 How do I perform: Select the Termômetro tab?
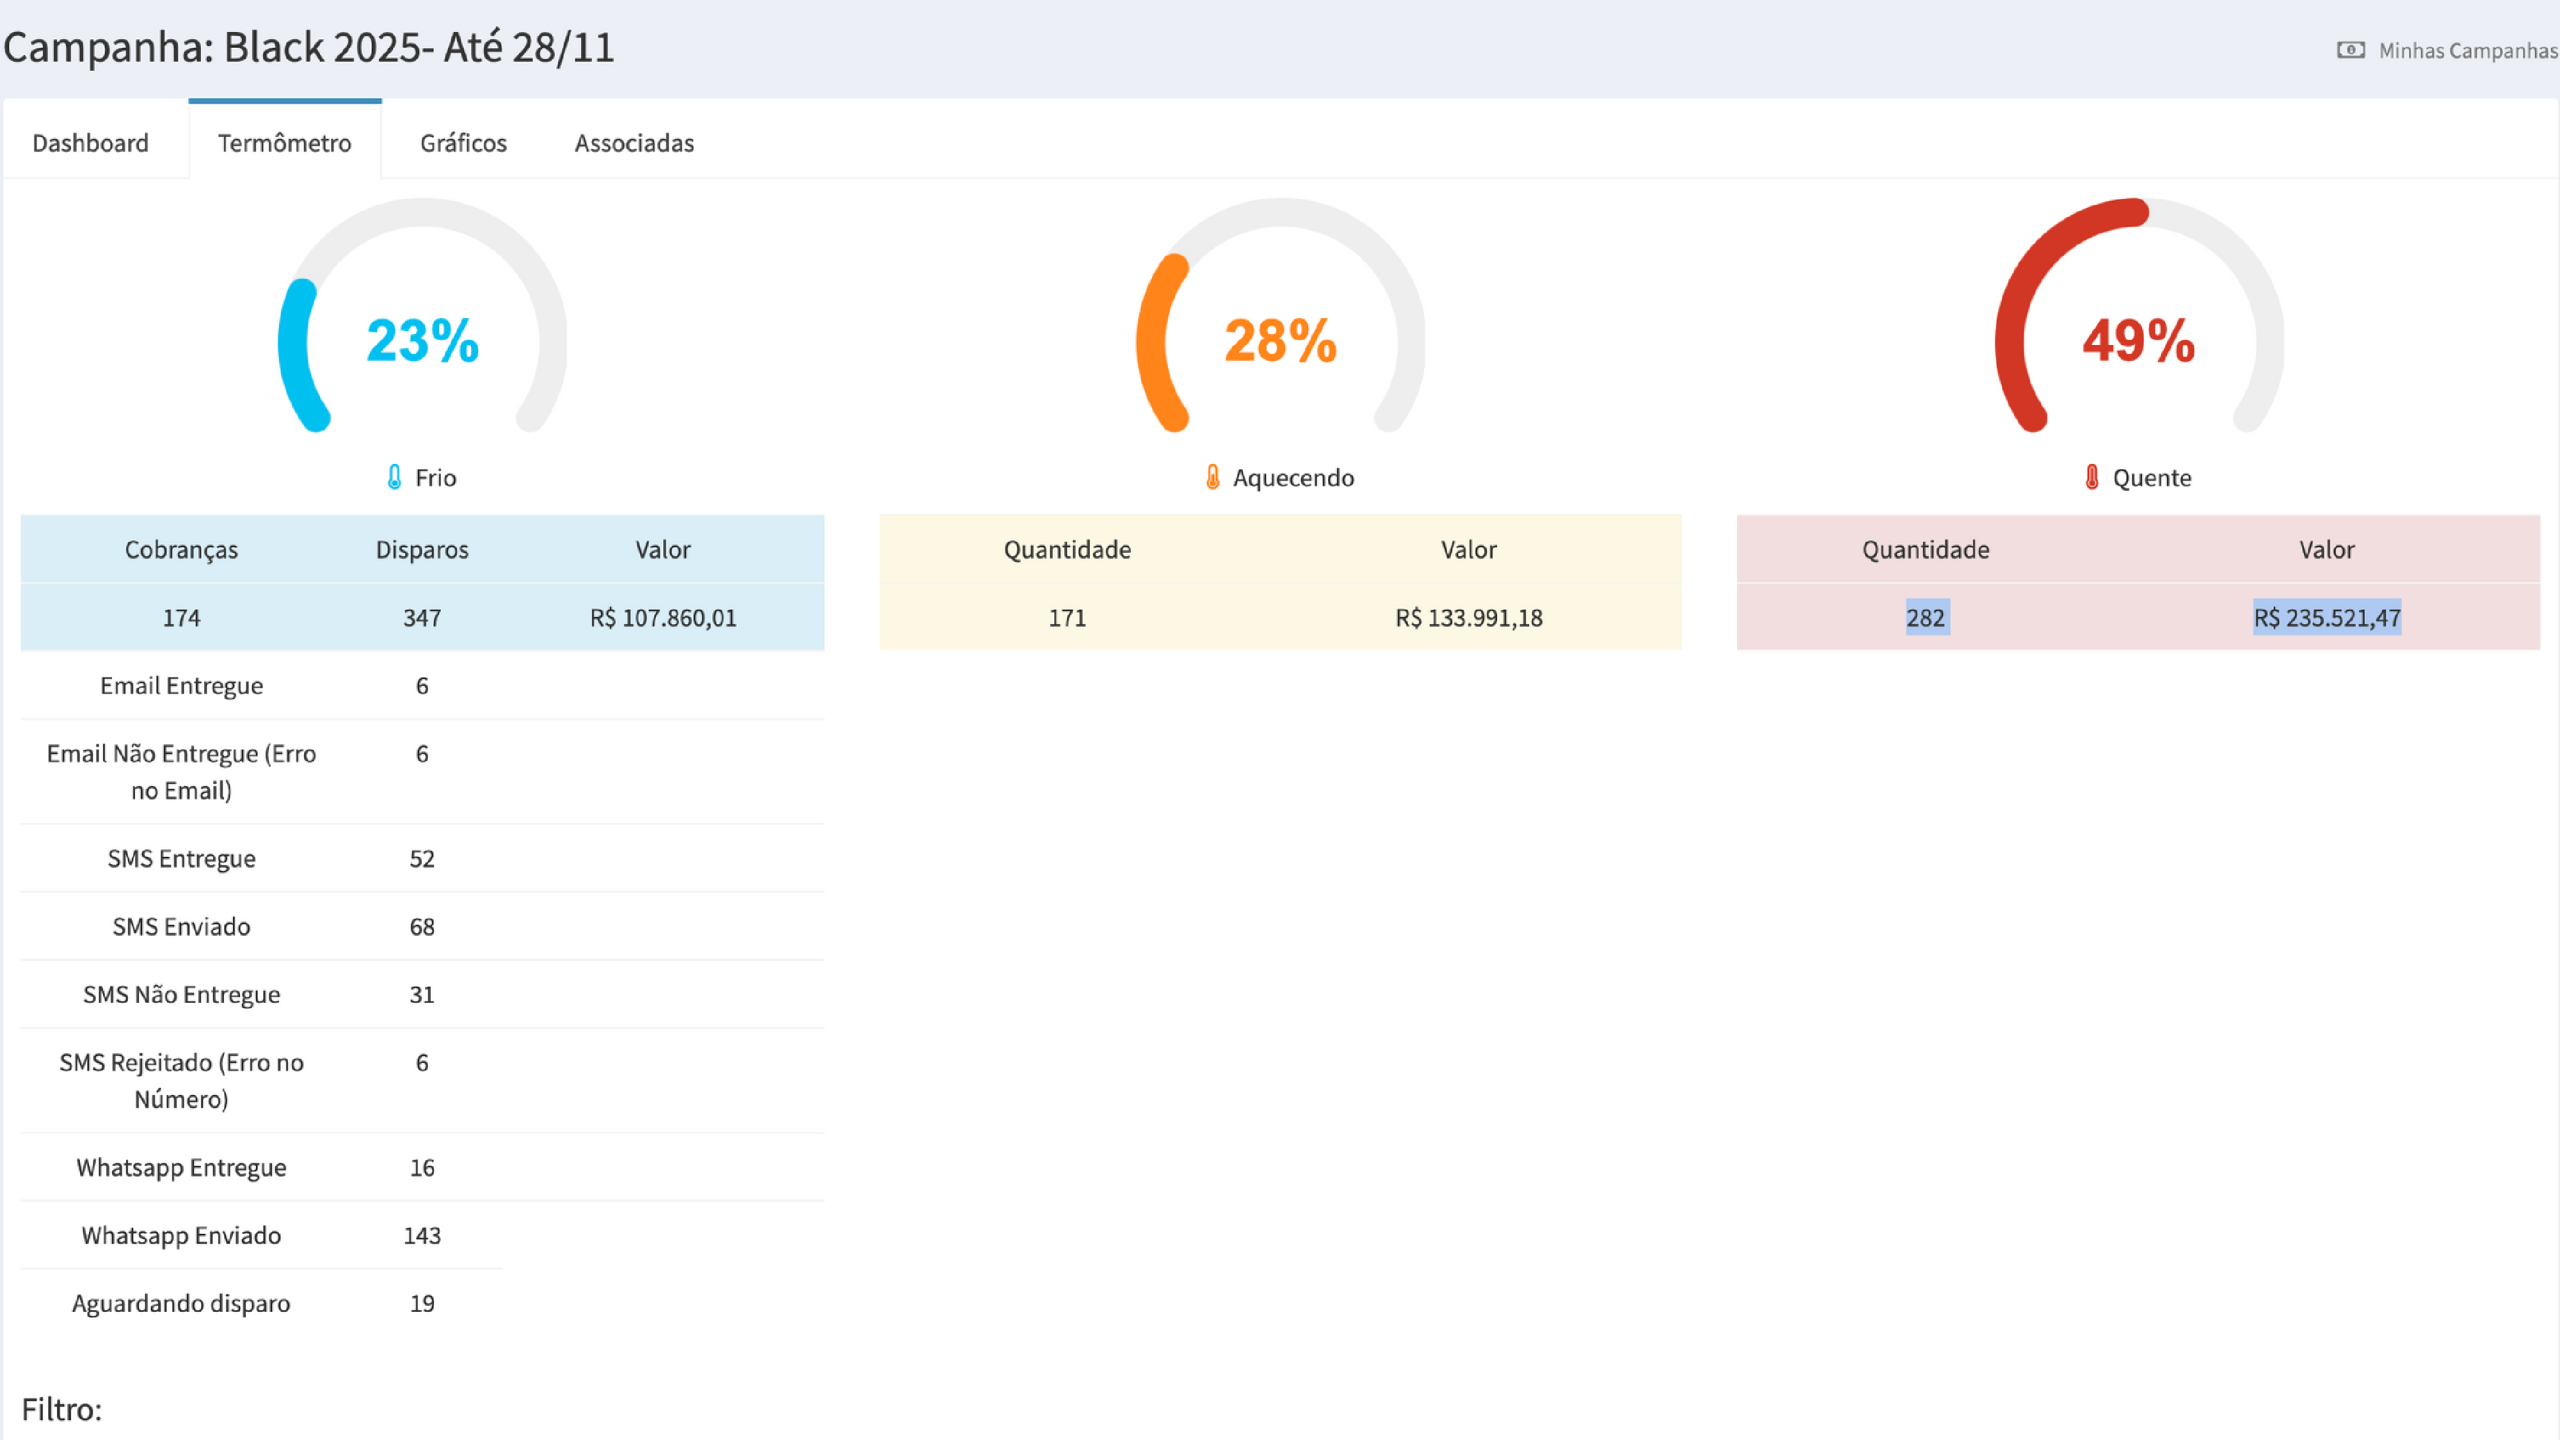[284, 143]
